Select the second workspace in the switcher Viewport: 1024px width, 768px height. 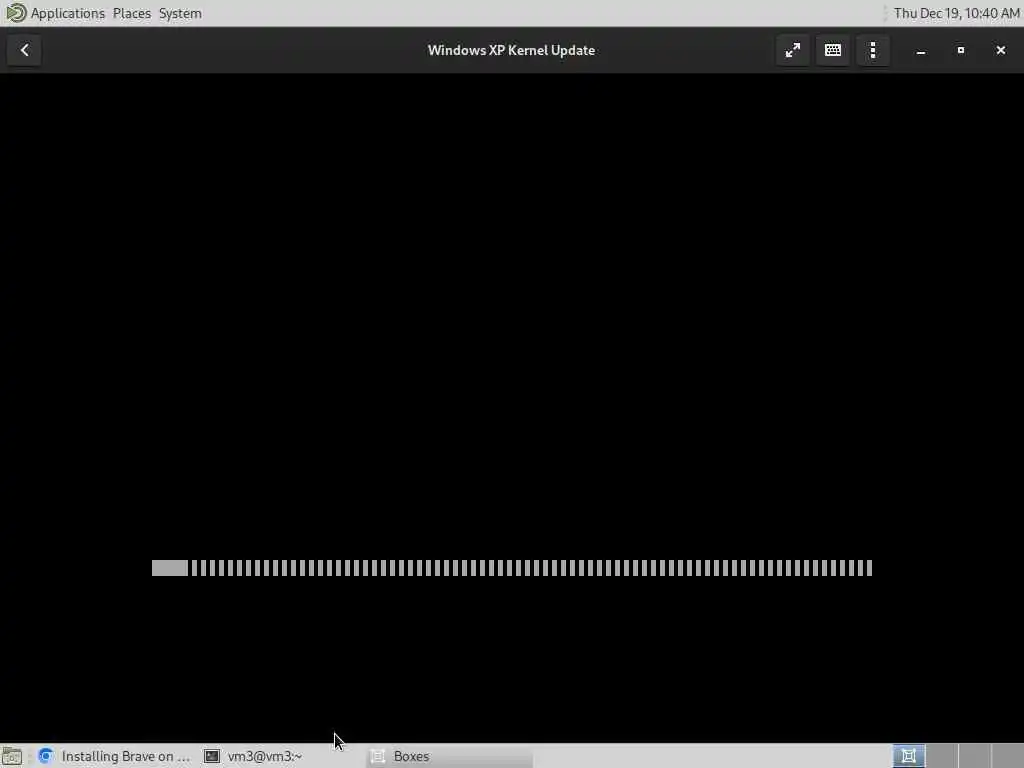941,756
